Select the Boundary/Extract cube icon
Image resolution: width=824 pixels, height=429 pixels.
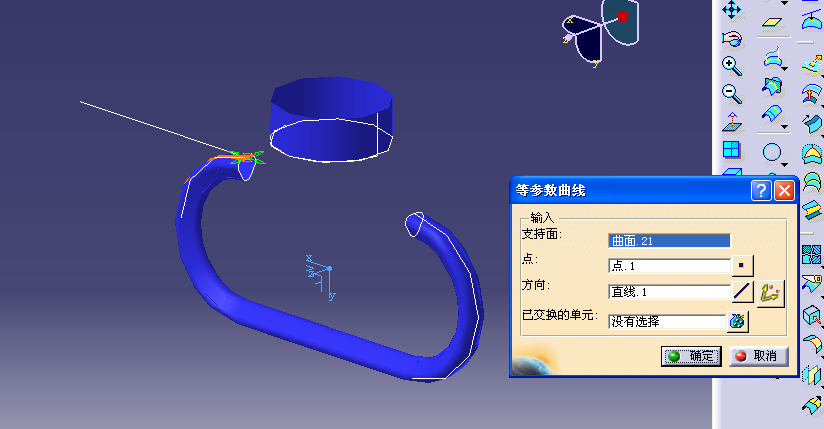coord(812,315)
